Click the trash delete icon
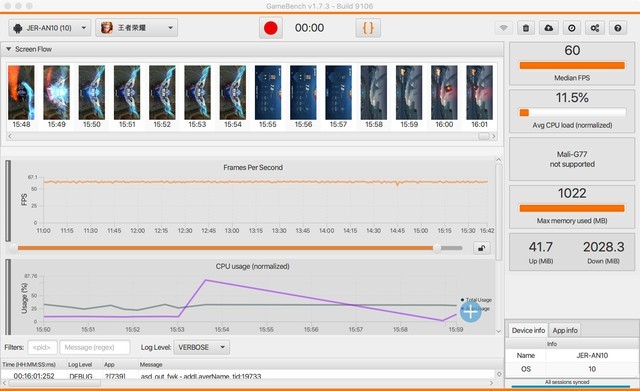This screenshot has height=391, width=640. pos(526,28)
